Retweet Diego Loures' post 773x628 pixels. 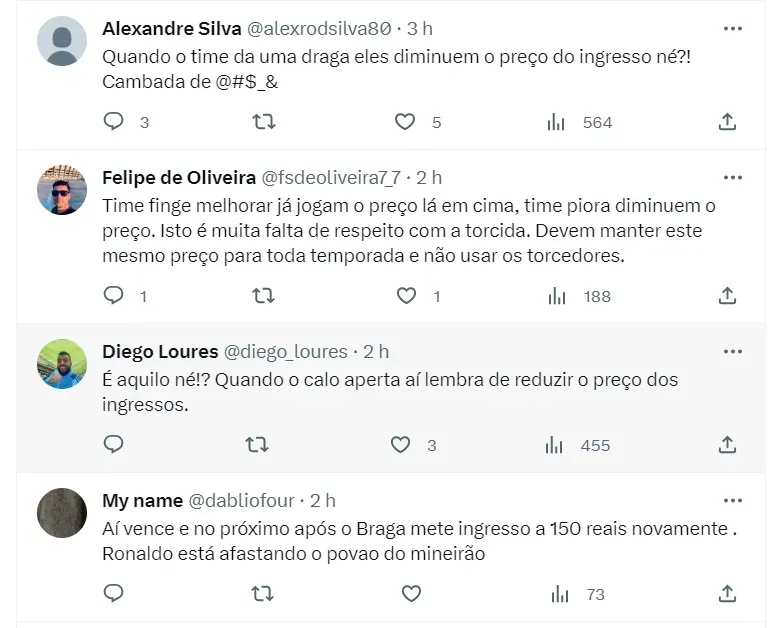pyautogui.click(x=257, y=444)
